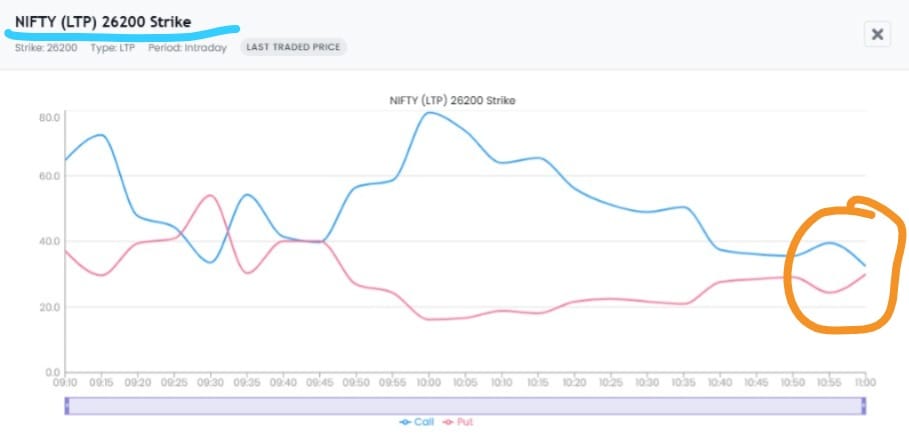Click the Call line end point at 11:00
The image size is (909, 446).
864,266
